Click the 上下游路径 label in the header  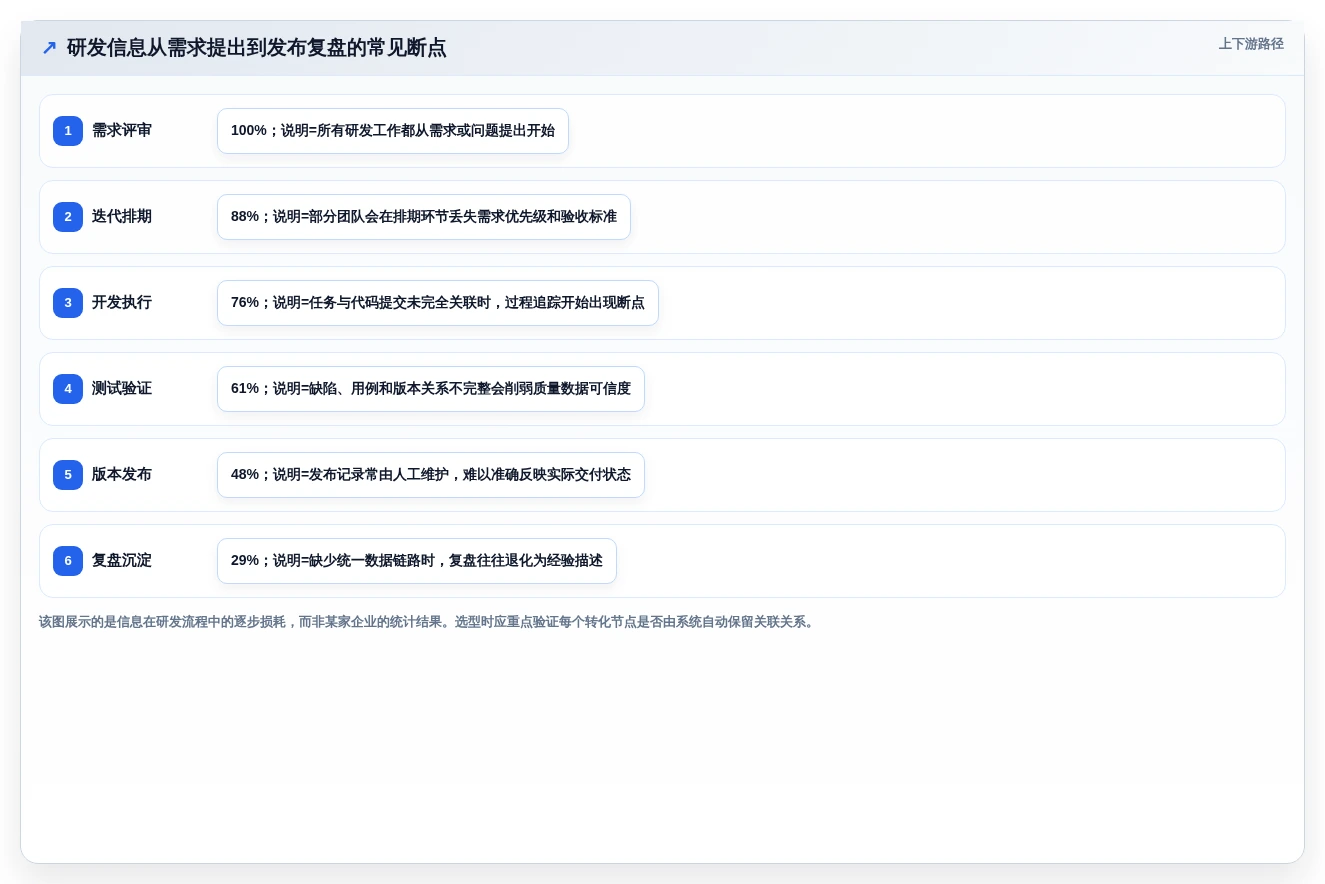coord(1251,44)
